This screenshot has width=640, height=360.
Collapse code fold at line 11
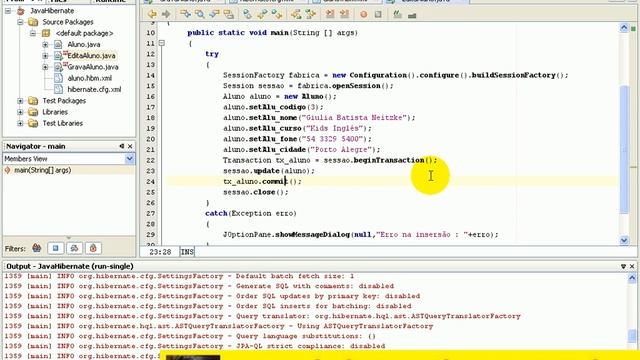coord(162,43)
